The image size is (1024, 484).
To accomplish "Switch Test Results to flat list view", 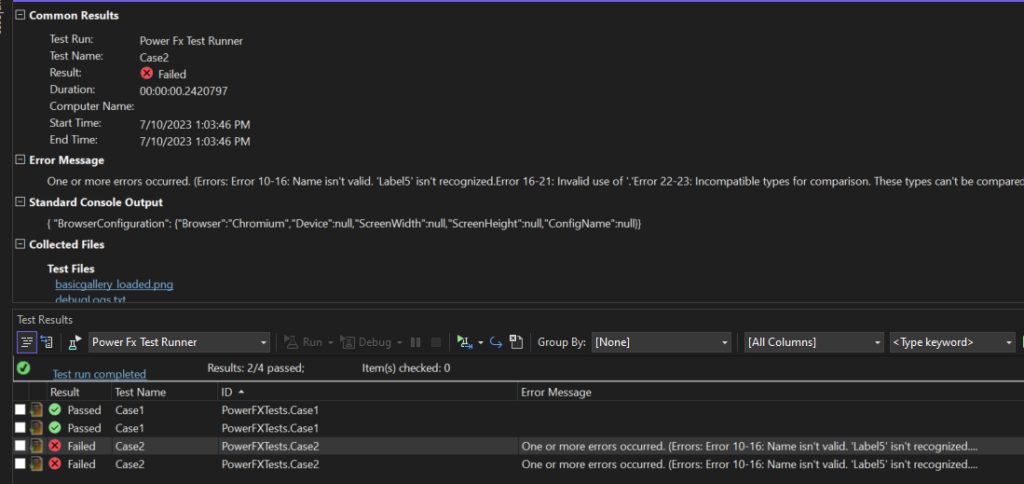I will [27, 342].
